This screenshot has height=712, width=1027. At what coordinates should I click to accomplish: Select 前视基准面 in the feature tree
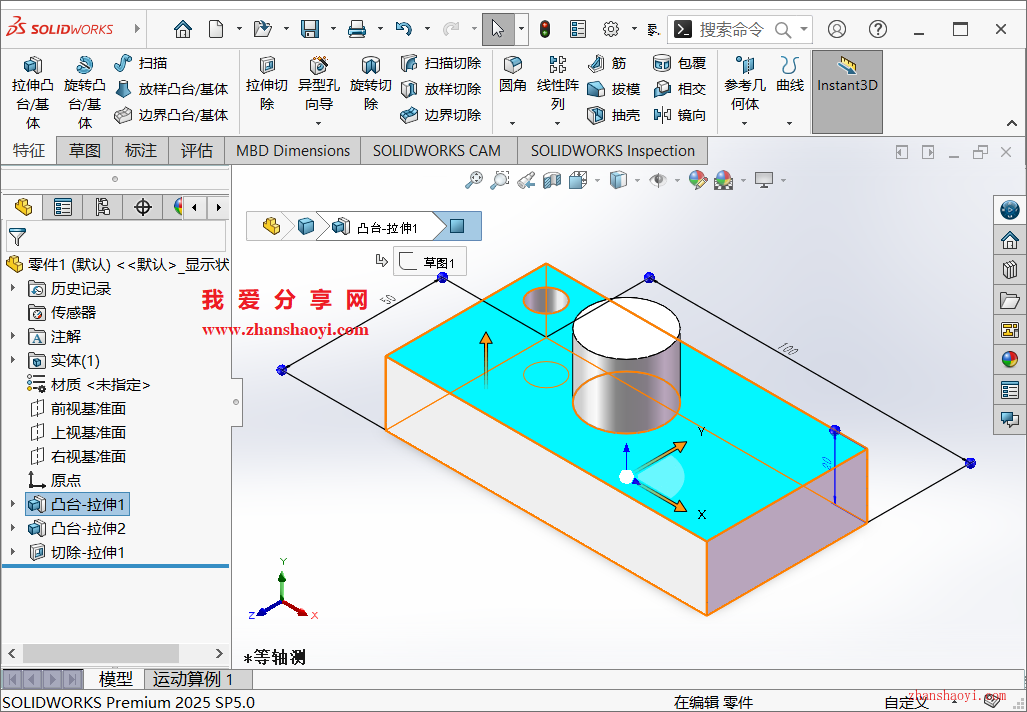(x=78, y=409)
